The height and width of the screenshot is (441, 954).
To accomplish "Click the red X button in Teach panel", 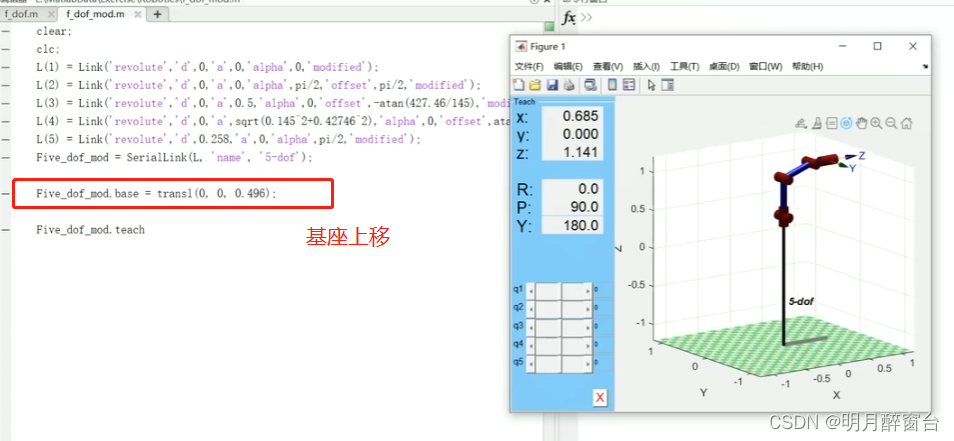I will pos(600,398).
